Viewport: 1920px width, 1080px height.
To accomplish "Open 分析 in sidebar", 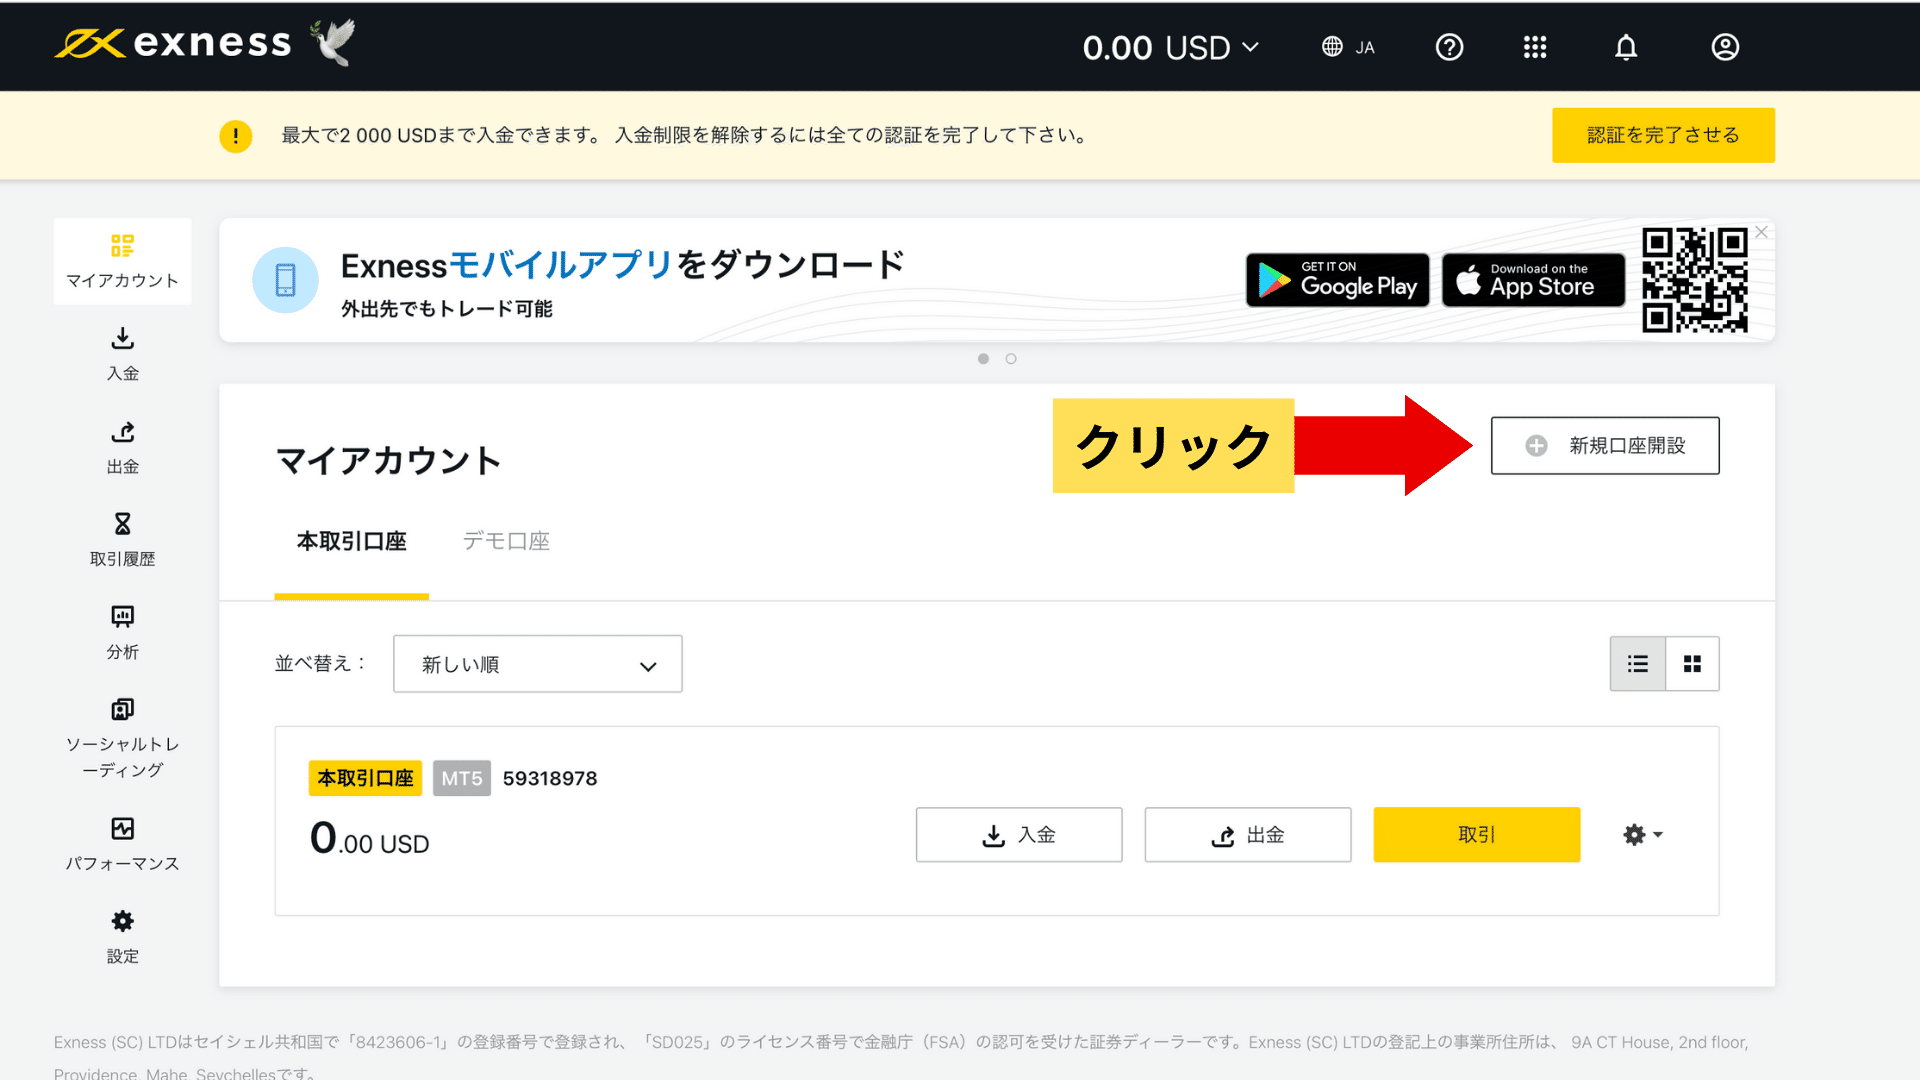I will click(x=122, y=632).
